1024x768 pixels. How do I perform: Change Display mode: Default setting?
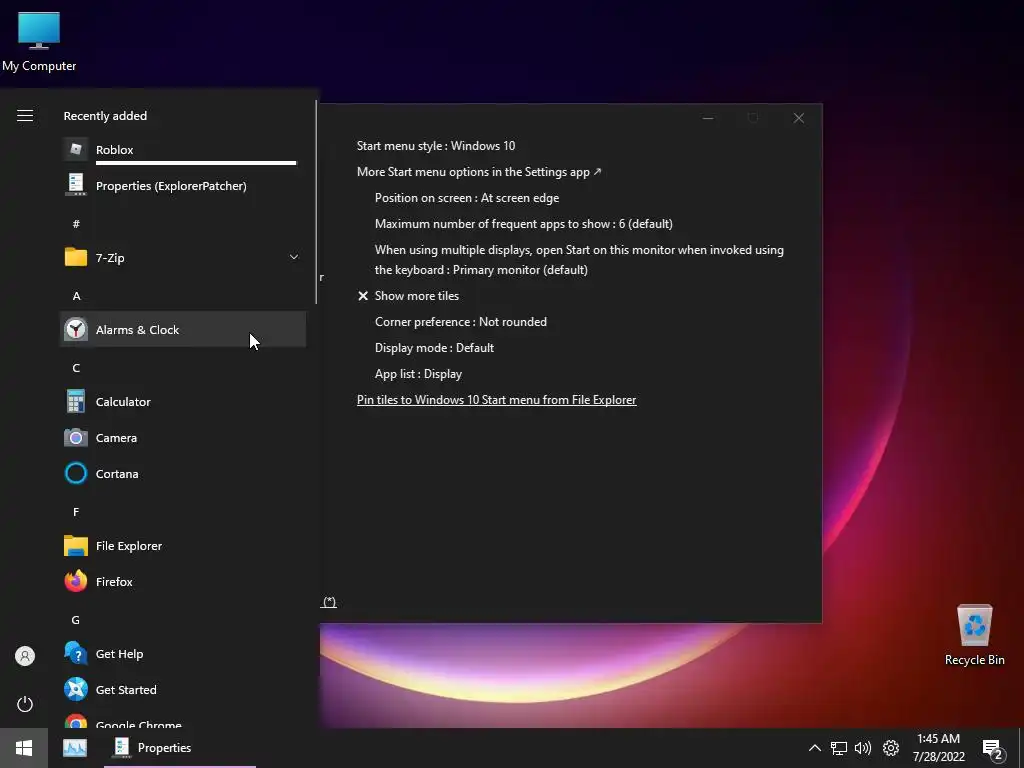point(434,348)
